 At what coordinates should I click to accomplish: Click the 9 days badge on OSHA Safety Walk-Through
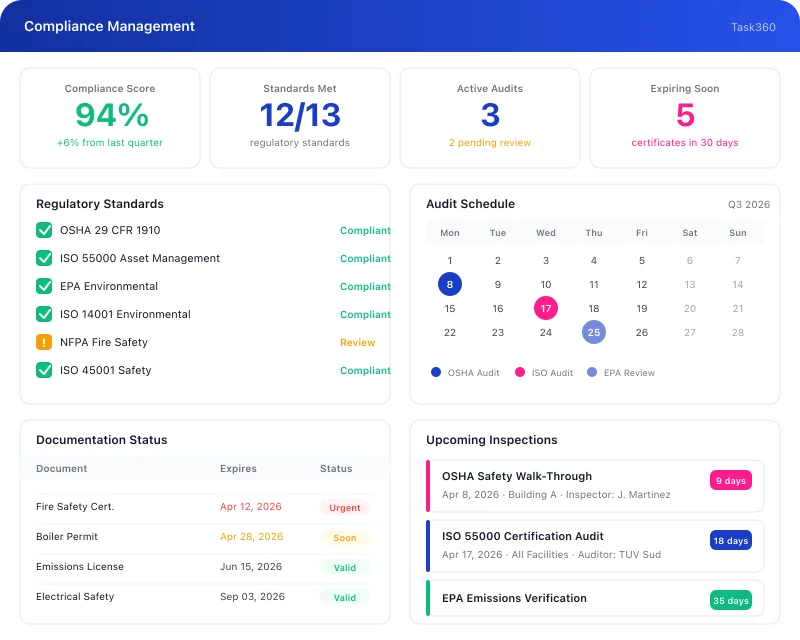click(x=730, y=480)
